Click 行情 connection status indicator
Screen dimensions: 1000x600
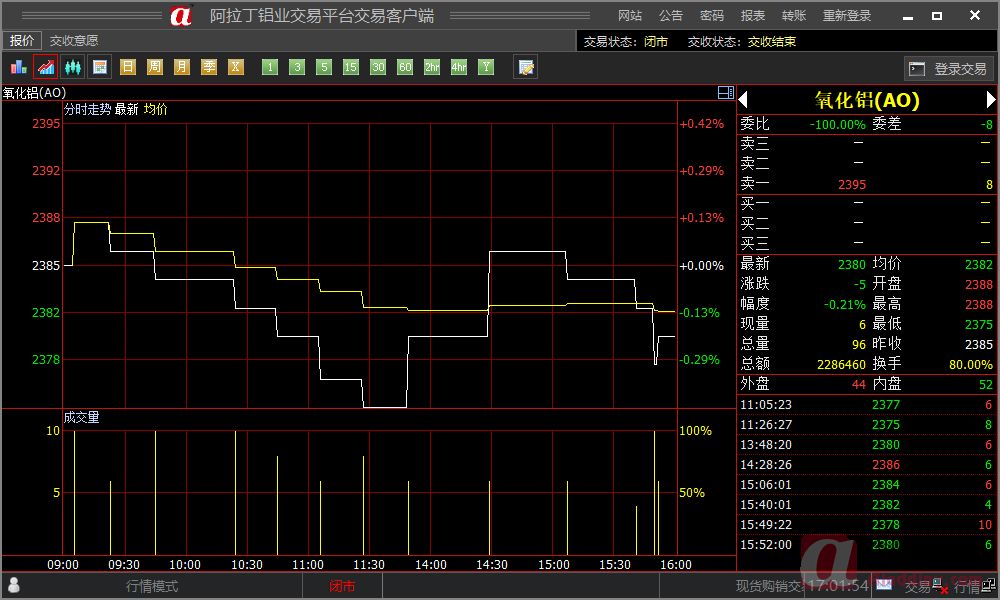coord(975,586)
